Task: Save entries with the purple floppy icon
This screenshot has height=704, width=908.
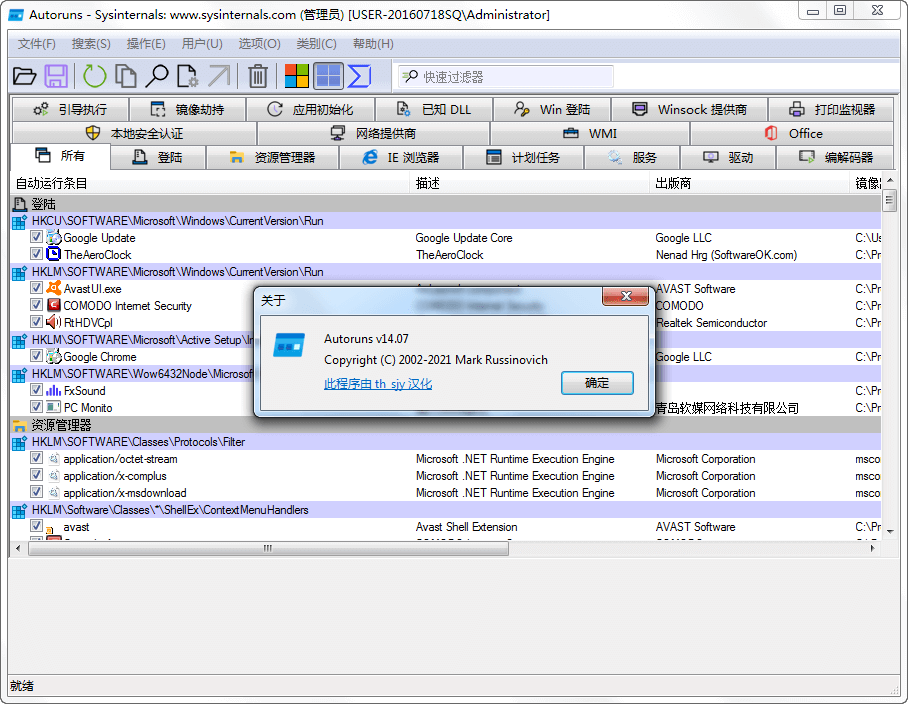Action: [x=56, y=76]
